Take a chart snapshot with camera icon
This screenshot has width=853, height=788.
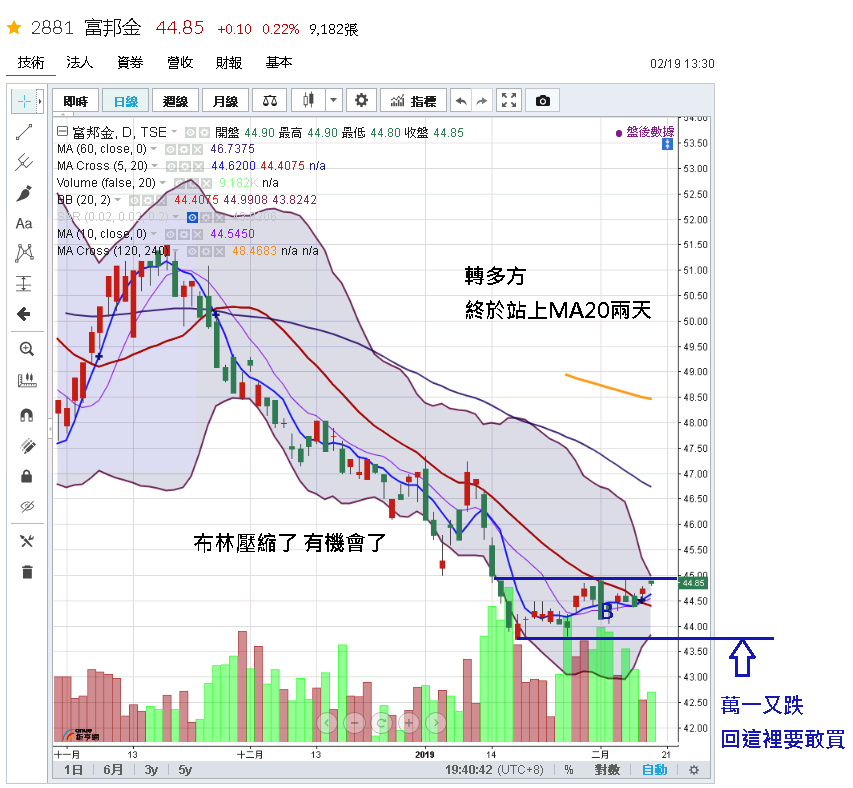click(542, 101)
